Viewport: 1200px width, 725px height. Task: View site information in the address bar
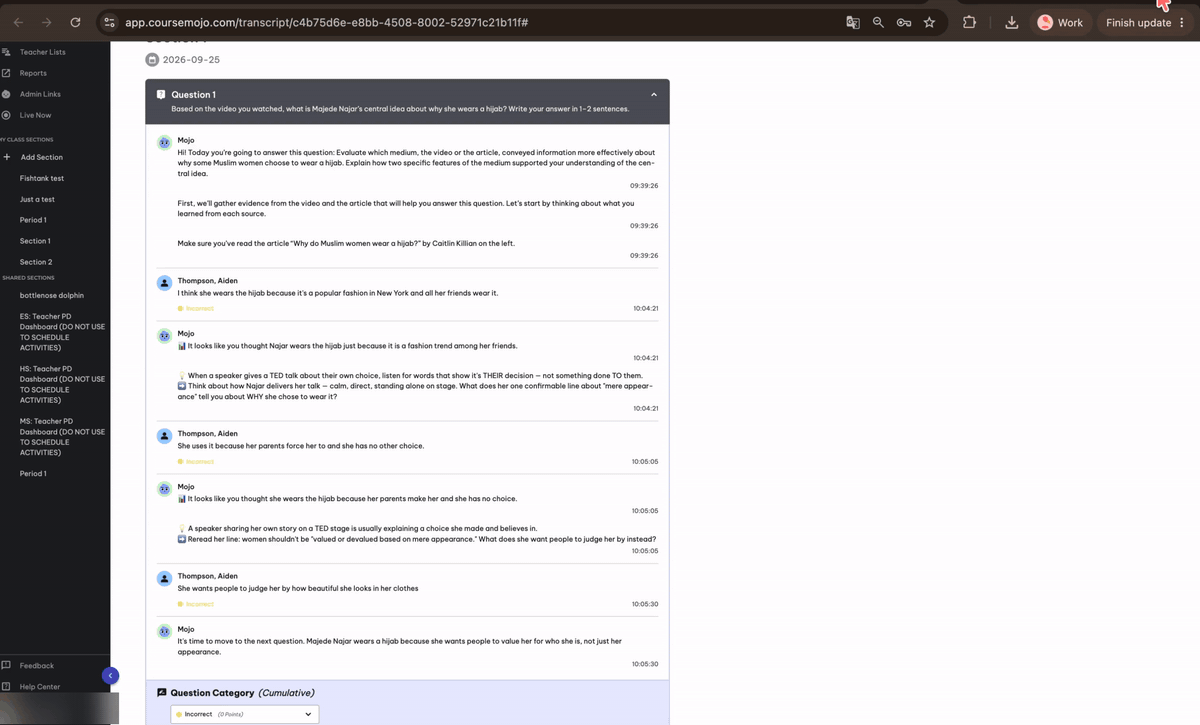pyautogui.click(x=109, y=22)
